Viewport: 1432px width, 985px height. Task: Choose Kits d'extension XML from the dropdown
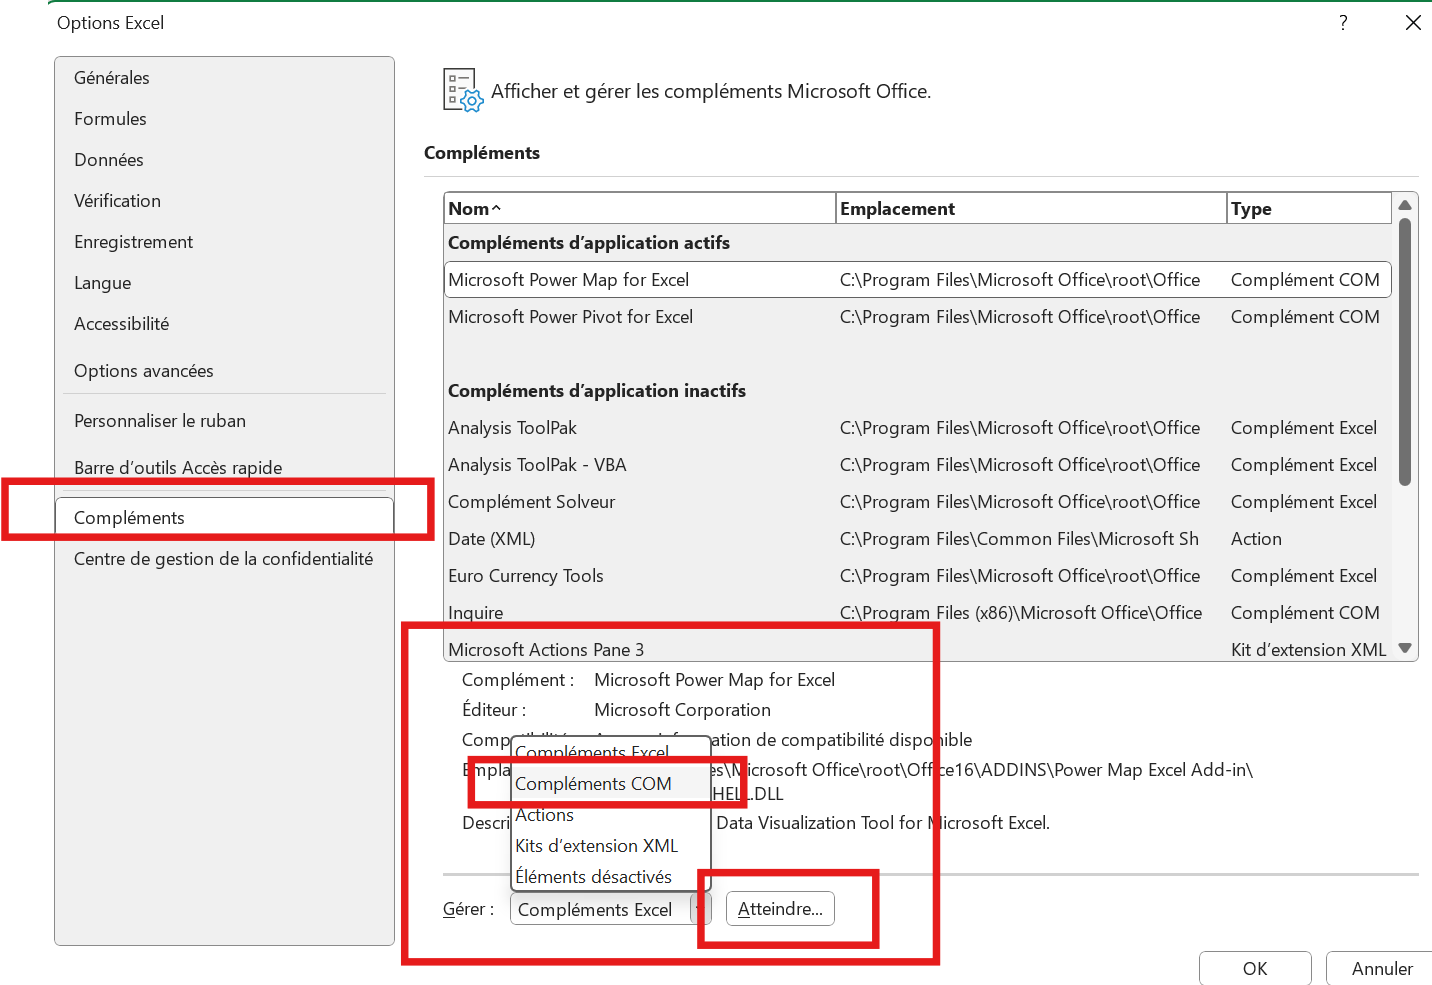(611, 846)
